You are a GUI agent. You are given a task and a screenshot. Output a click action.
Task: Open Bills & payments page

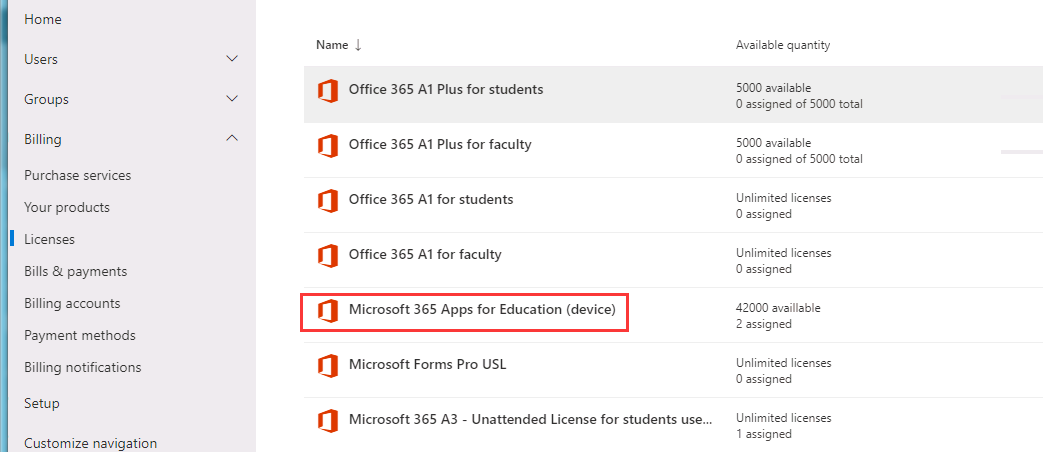tap(75, 271)
